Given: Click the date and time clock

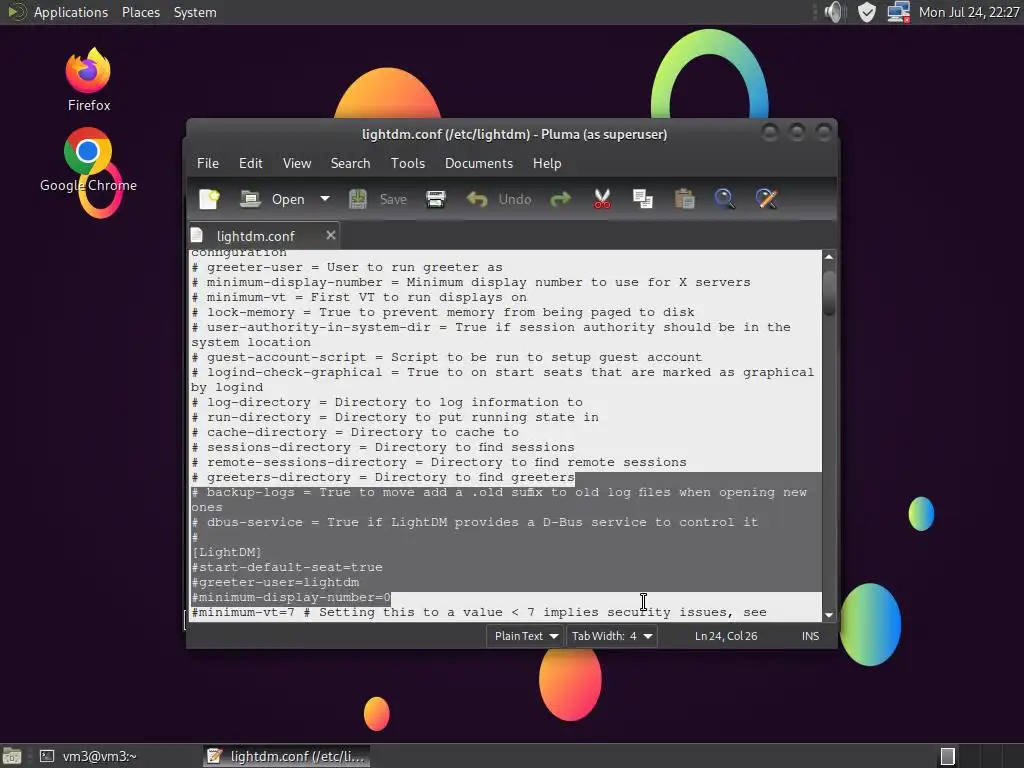Looking at the screenshot, I should 968,12.
